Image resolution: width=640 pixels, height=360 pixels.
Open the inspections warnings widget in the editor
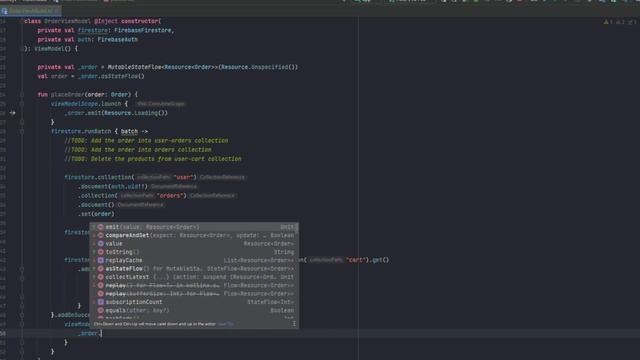point(620,22)
